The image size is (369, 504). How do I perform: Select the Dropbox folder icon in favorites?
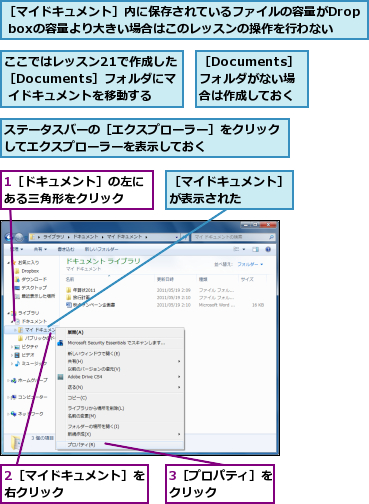click(17, 271)
